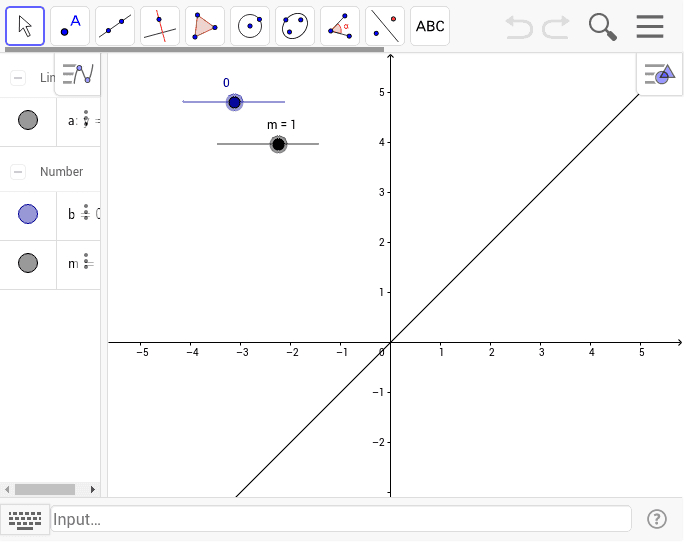Pick the Polygon tool
The height and width of the screenshot is (542, 684).
[205, 26]
